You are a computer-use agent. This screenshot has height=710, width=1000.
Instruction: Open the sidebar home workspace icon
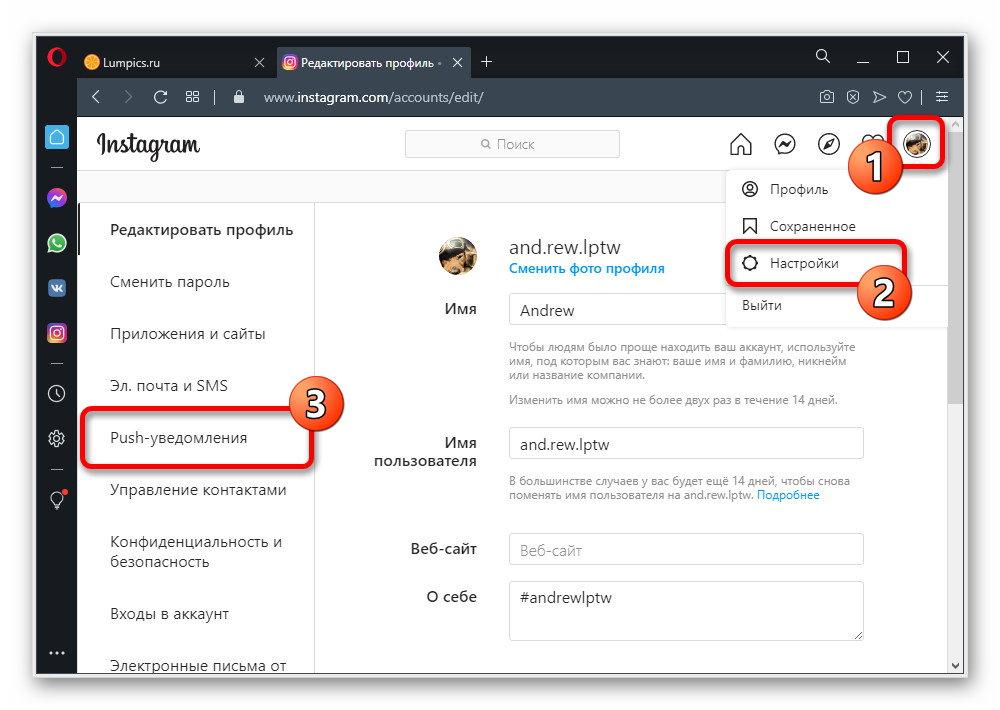click(x=57, y=137)
